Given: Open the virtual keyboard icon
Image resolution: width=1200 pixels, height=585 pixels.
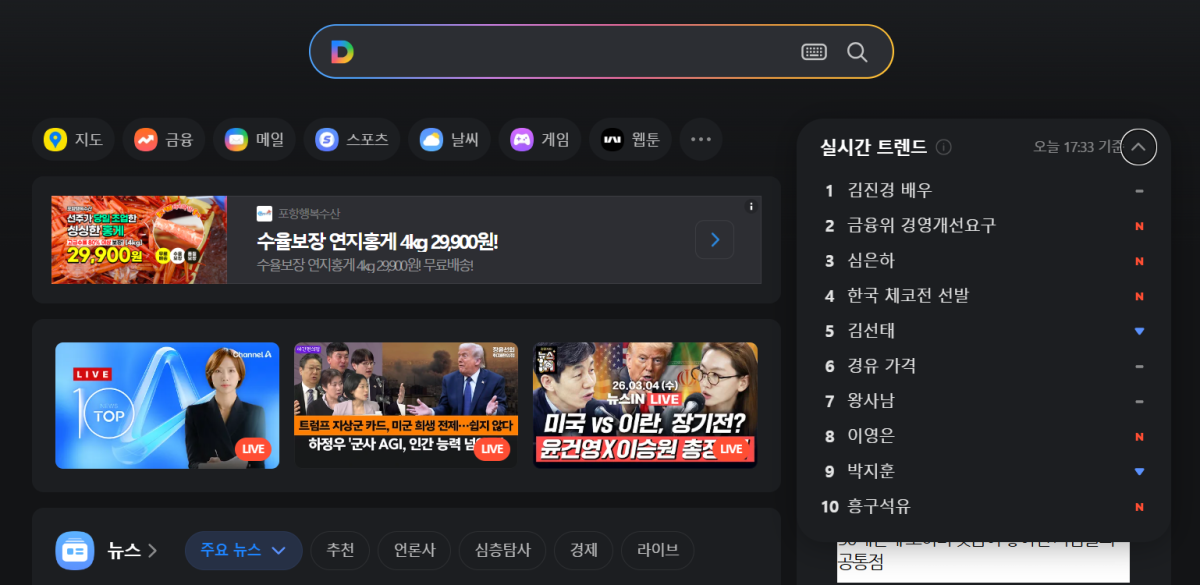Looking at the screenshot, I should pos(814,52).
